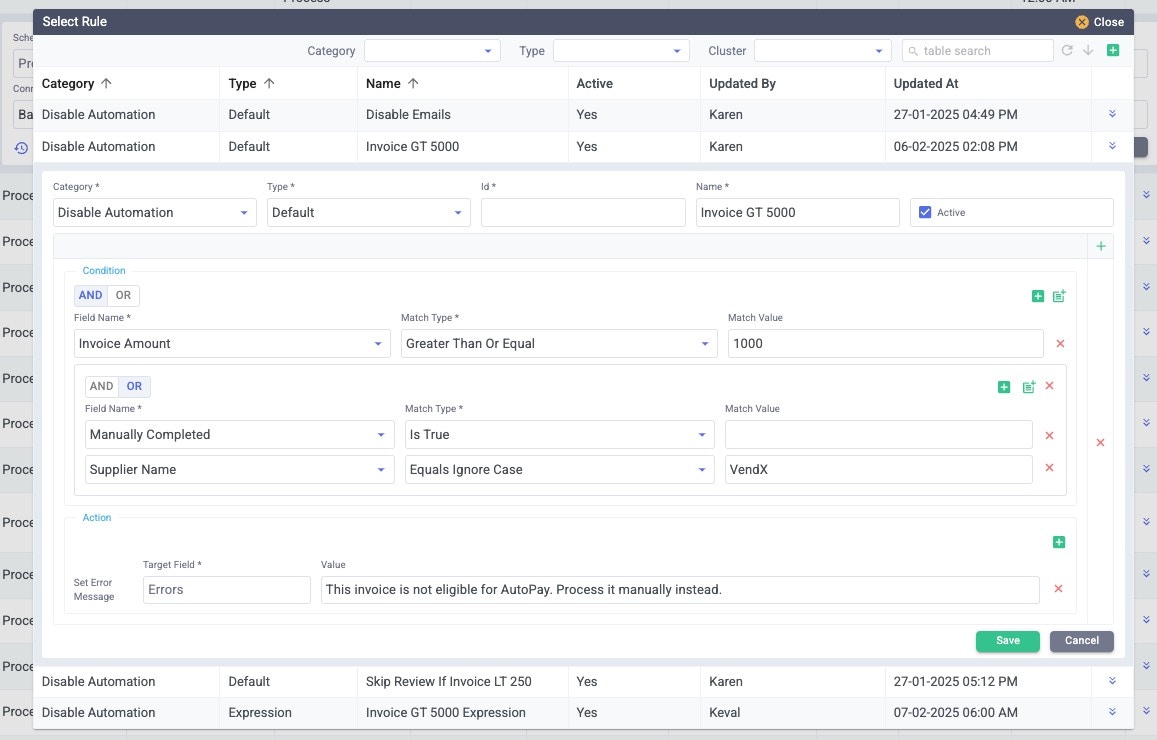Delete the nested OR condition group
The height and width of the screenshot is (740, 1157).
coord(1049,386)
